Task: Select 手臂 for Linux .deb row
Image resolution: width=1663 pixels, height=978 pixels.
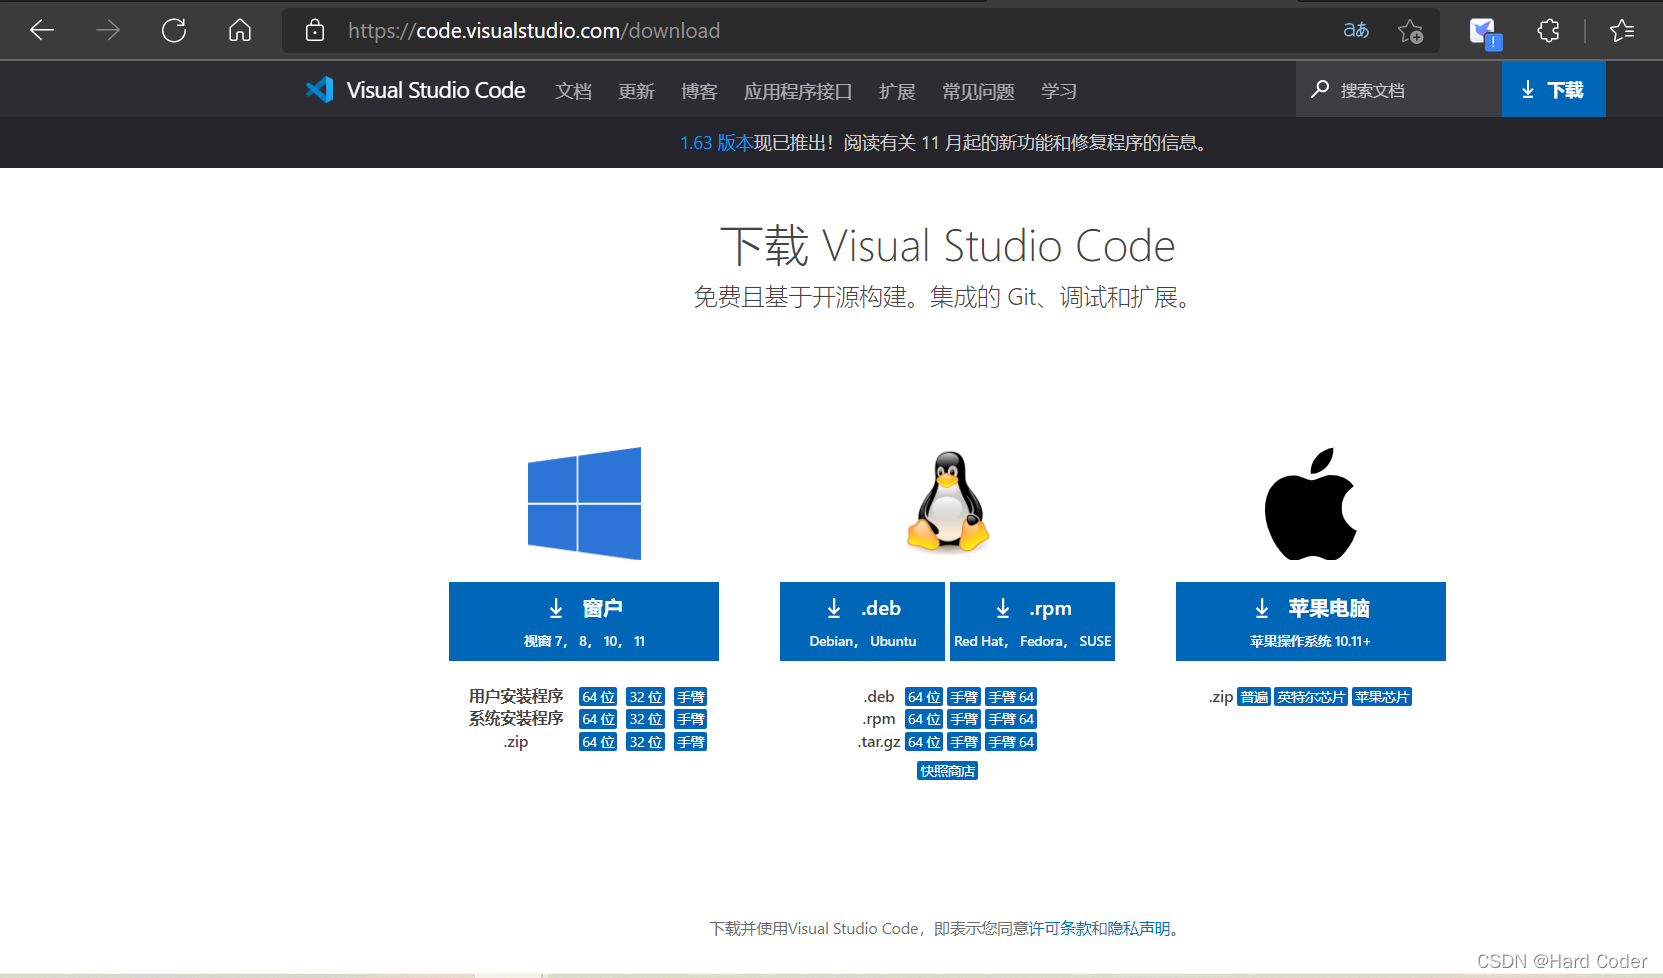Action: point(964,697)
